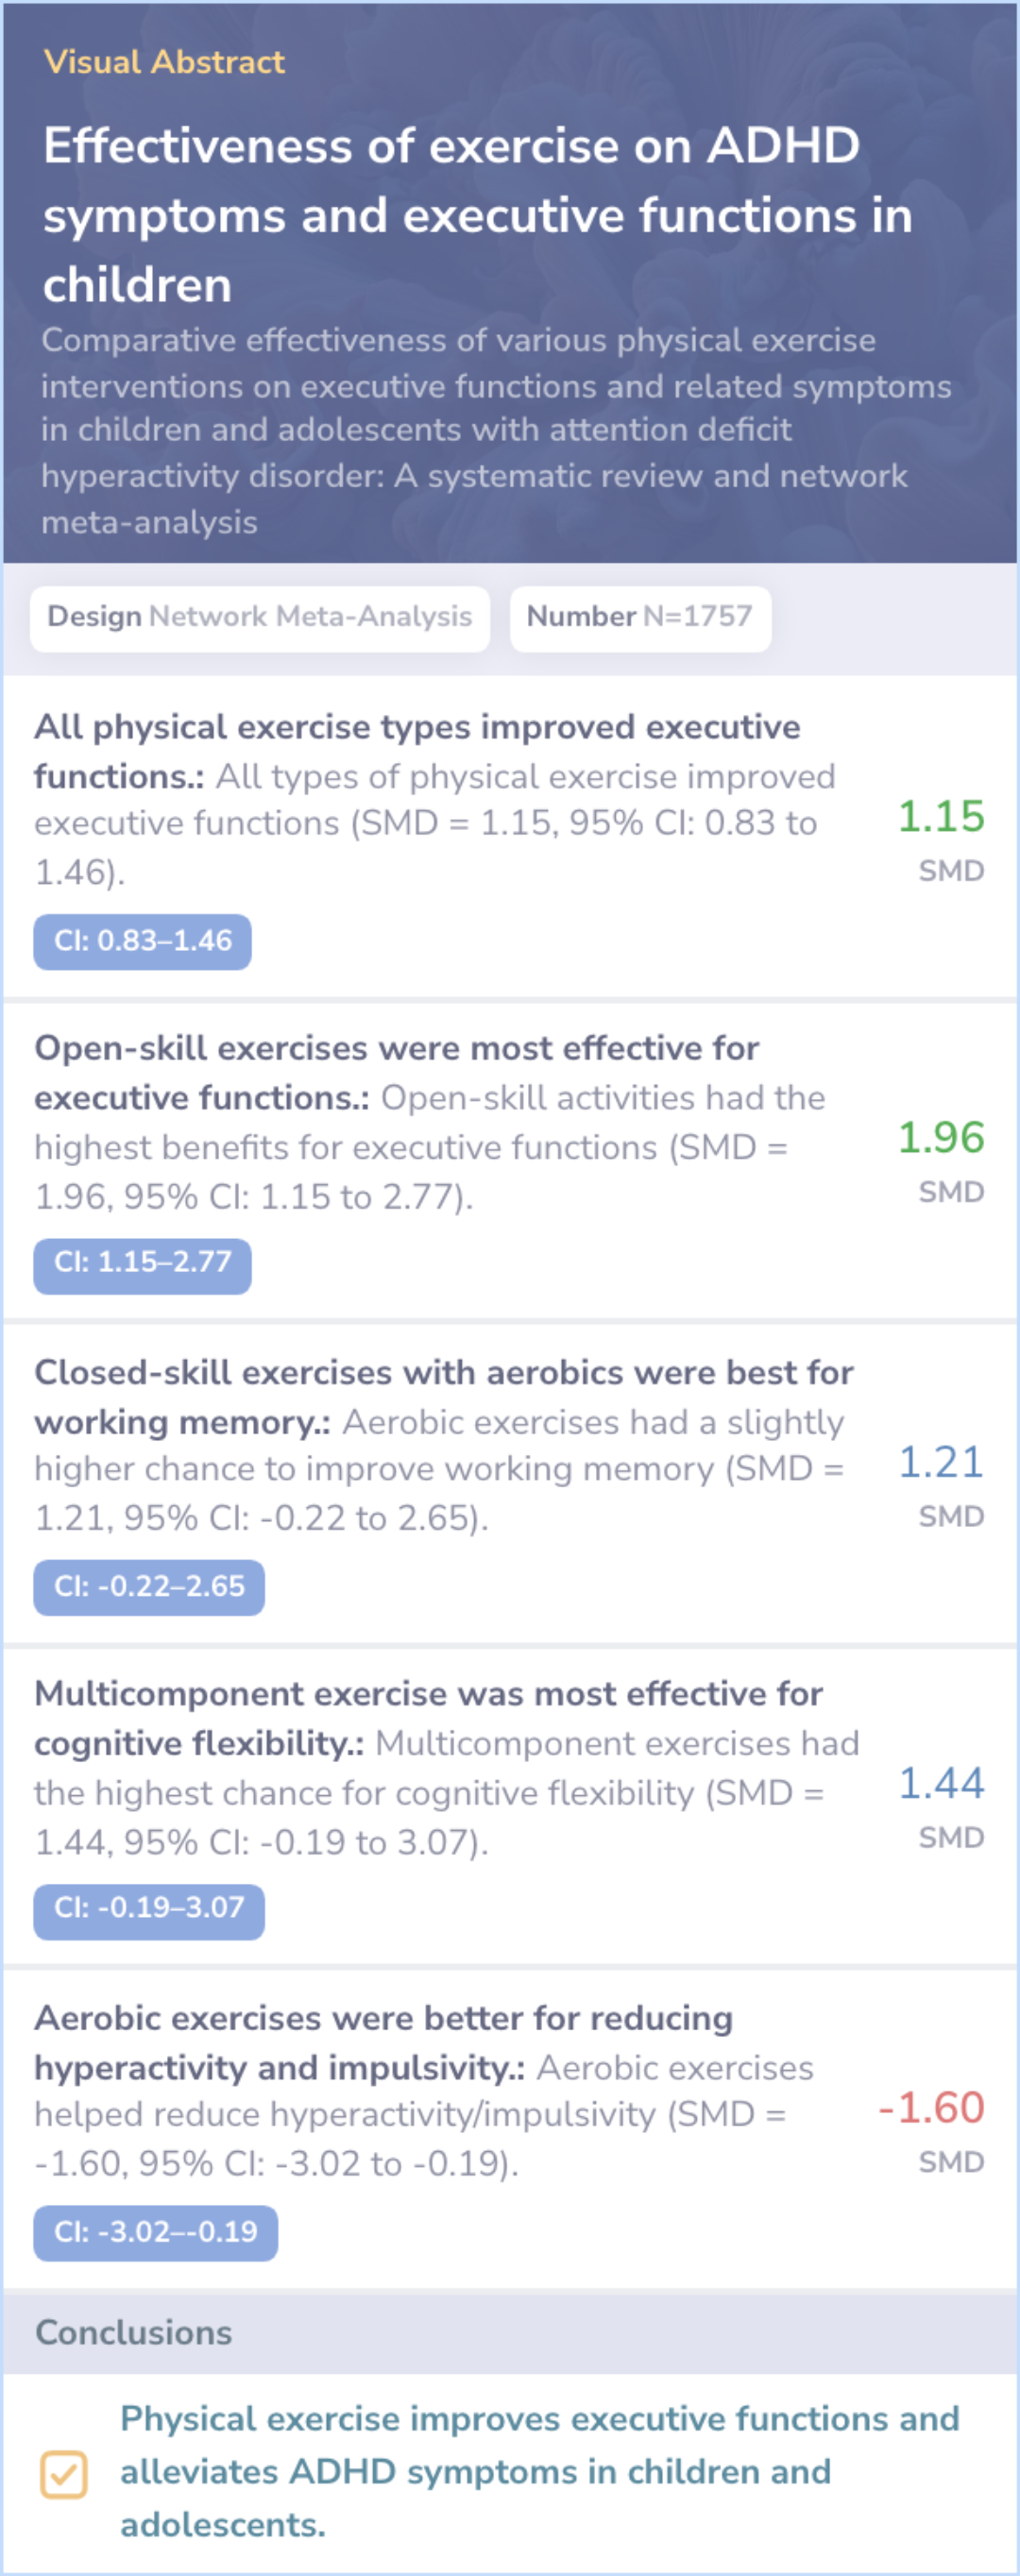Select the Design Network Meta-Analysis badge
The width and height of the screenshot is (1020, 2576).
coord(260,618)
